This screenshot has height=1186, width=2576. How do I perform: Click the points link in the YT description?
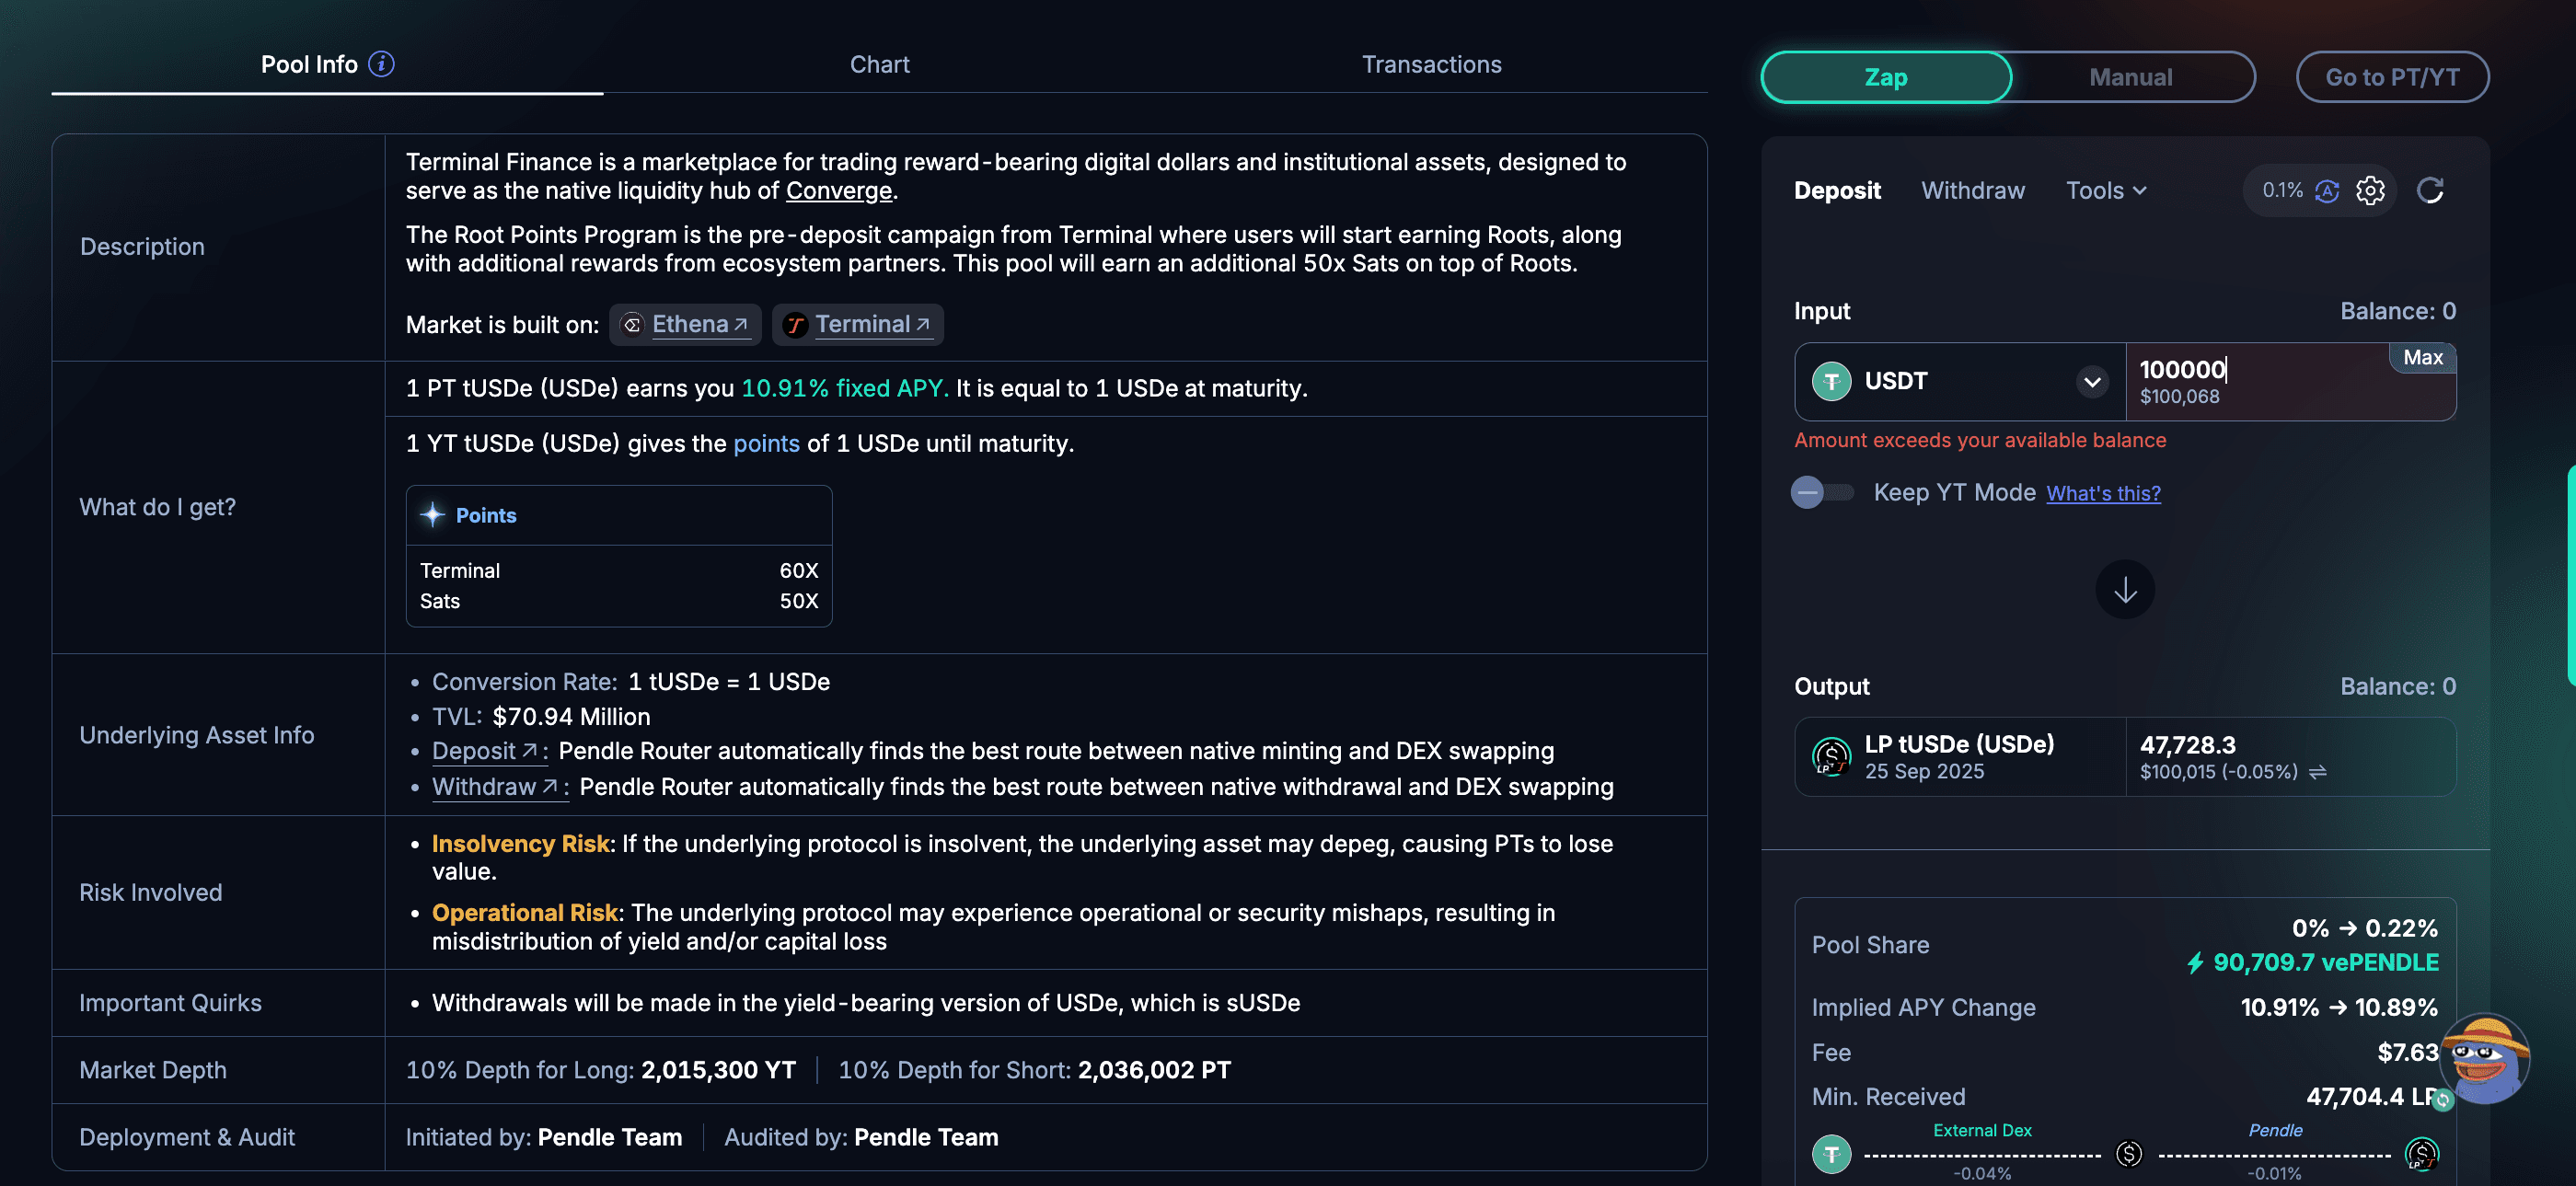coord(766,443)
